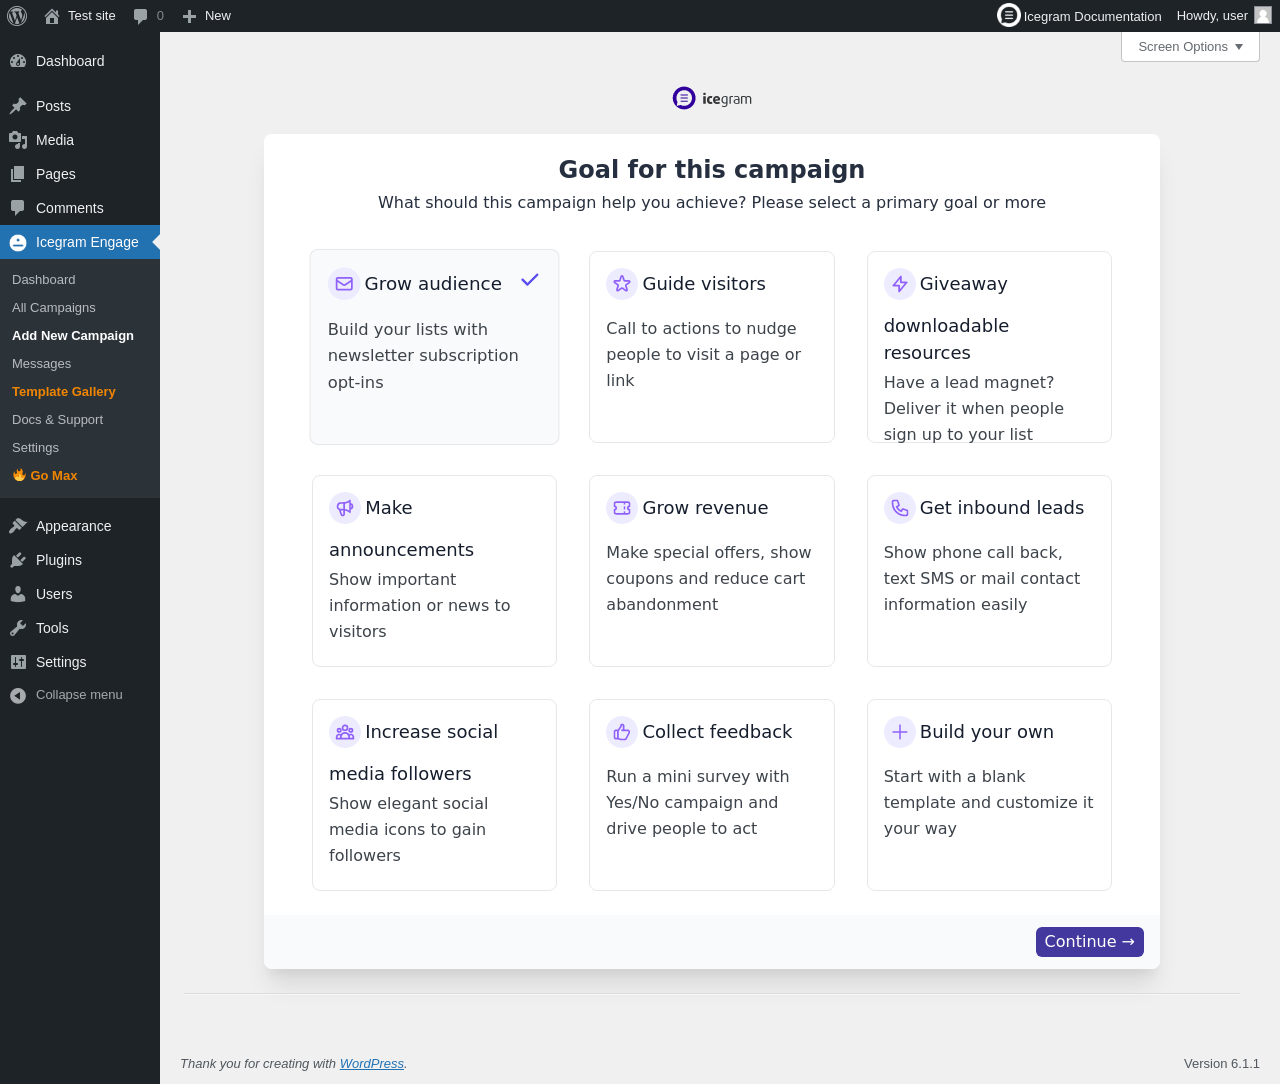1280x1084 pixels.
Task: Click the envelope icon on Grow audience
Action: point(344,284)
